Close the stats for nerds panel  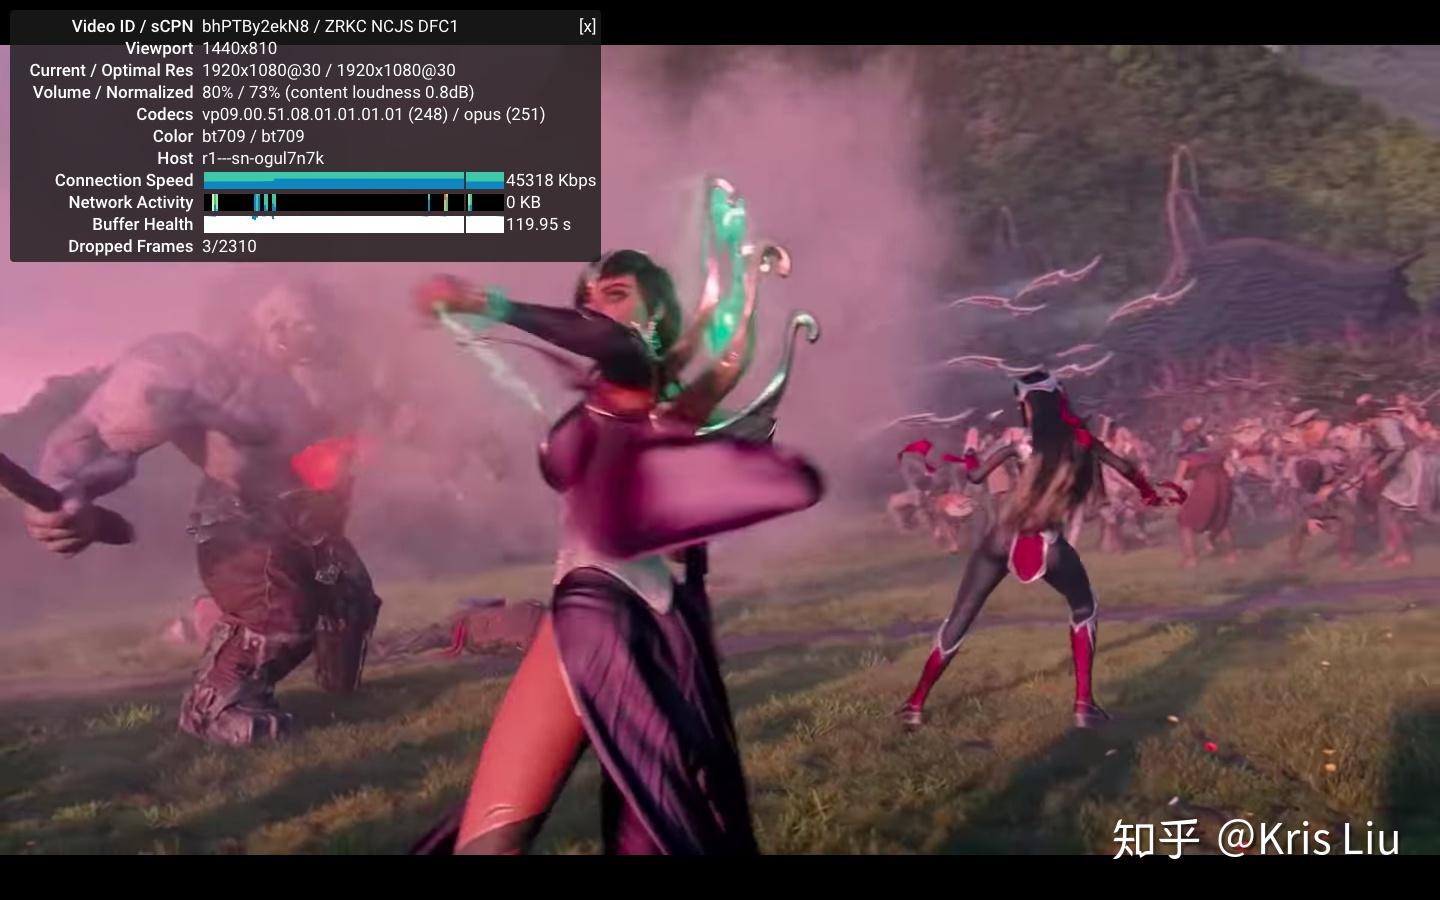[587, 26]
